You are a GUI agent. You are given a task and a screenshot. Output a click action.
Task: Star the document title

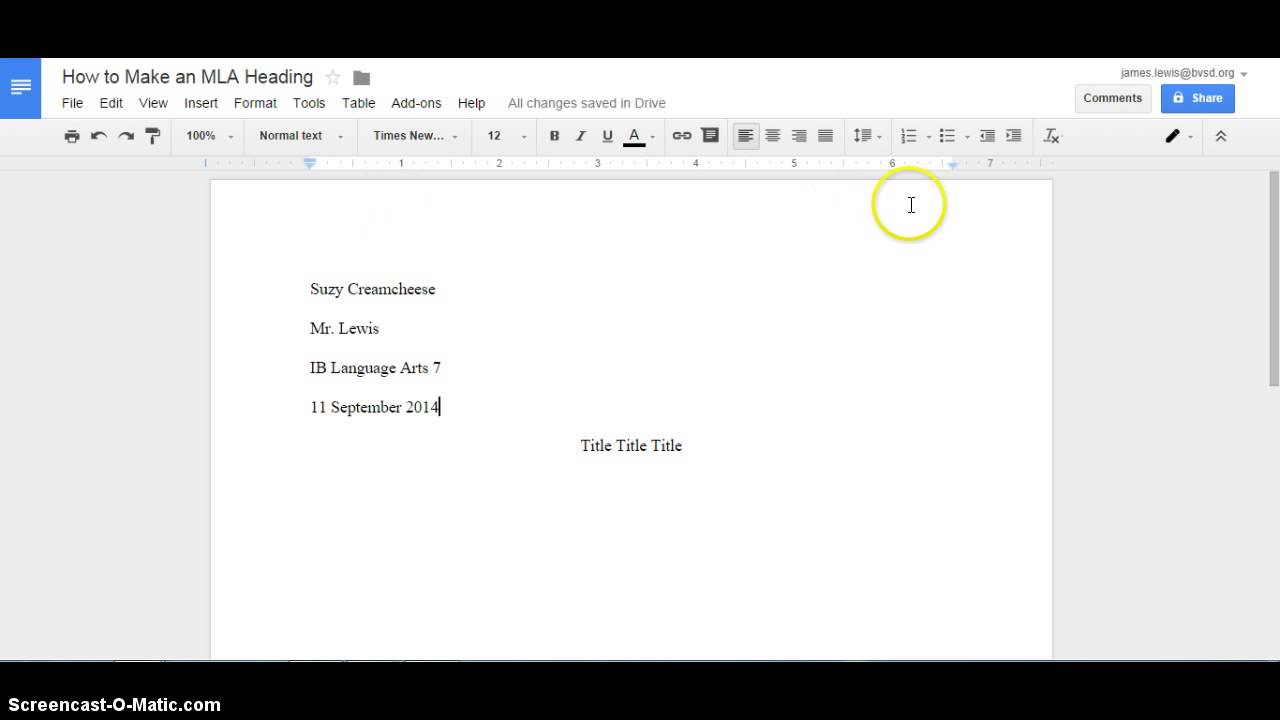click(x=333, y=77)
